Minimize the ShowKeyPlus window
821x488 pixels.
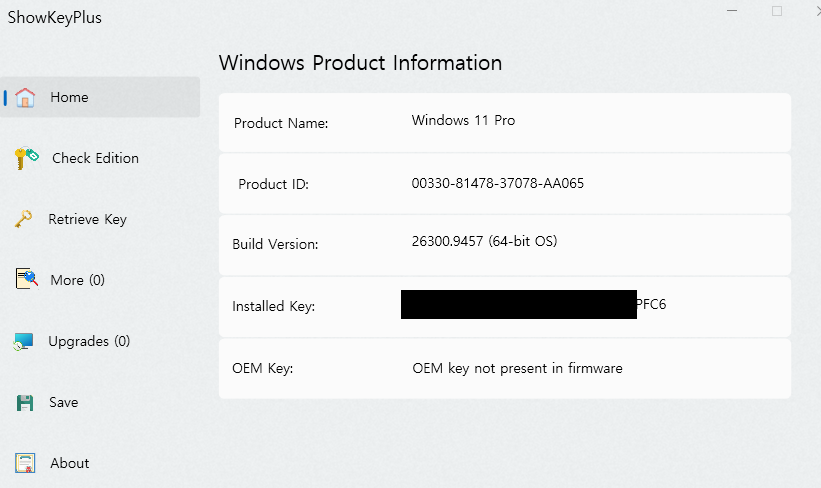tap(732, 11)
